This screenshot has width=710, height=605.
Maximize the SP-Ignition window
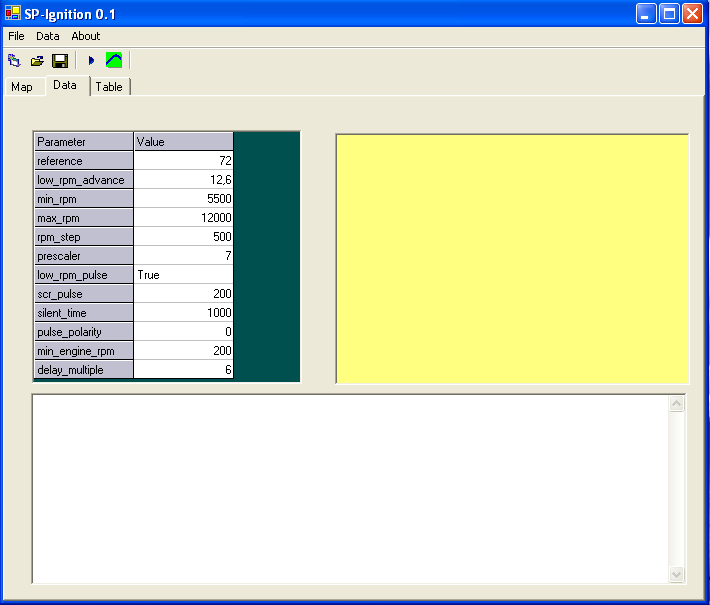pos(669,14)
